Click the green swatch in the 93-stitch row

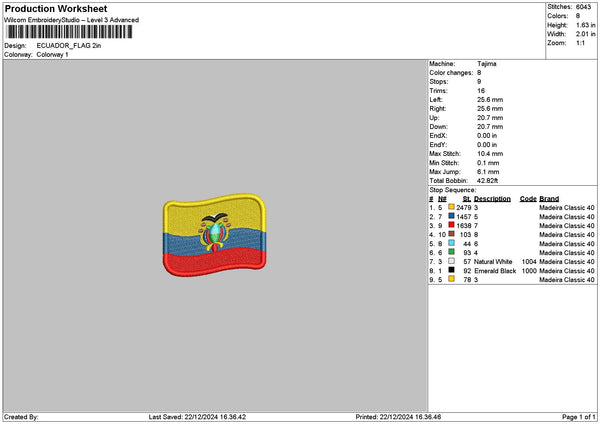(x=452, y=252)
